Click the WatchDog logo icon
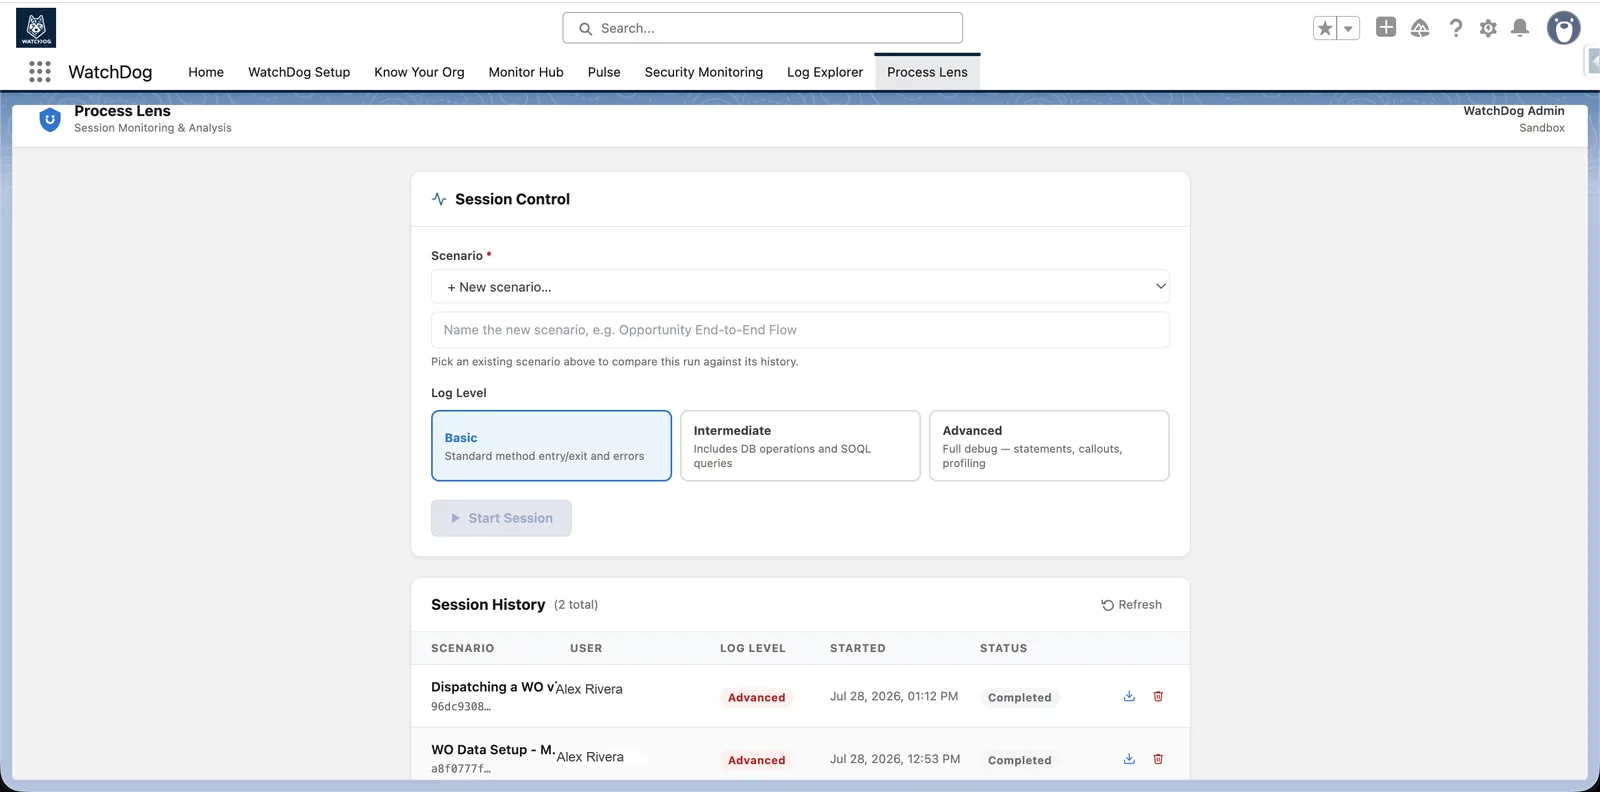The height and width of the screenshot is (792, 1600). point(36,28)
